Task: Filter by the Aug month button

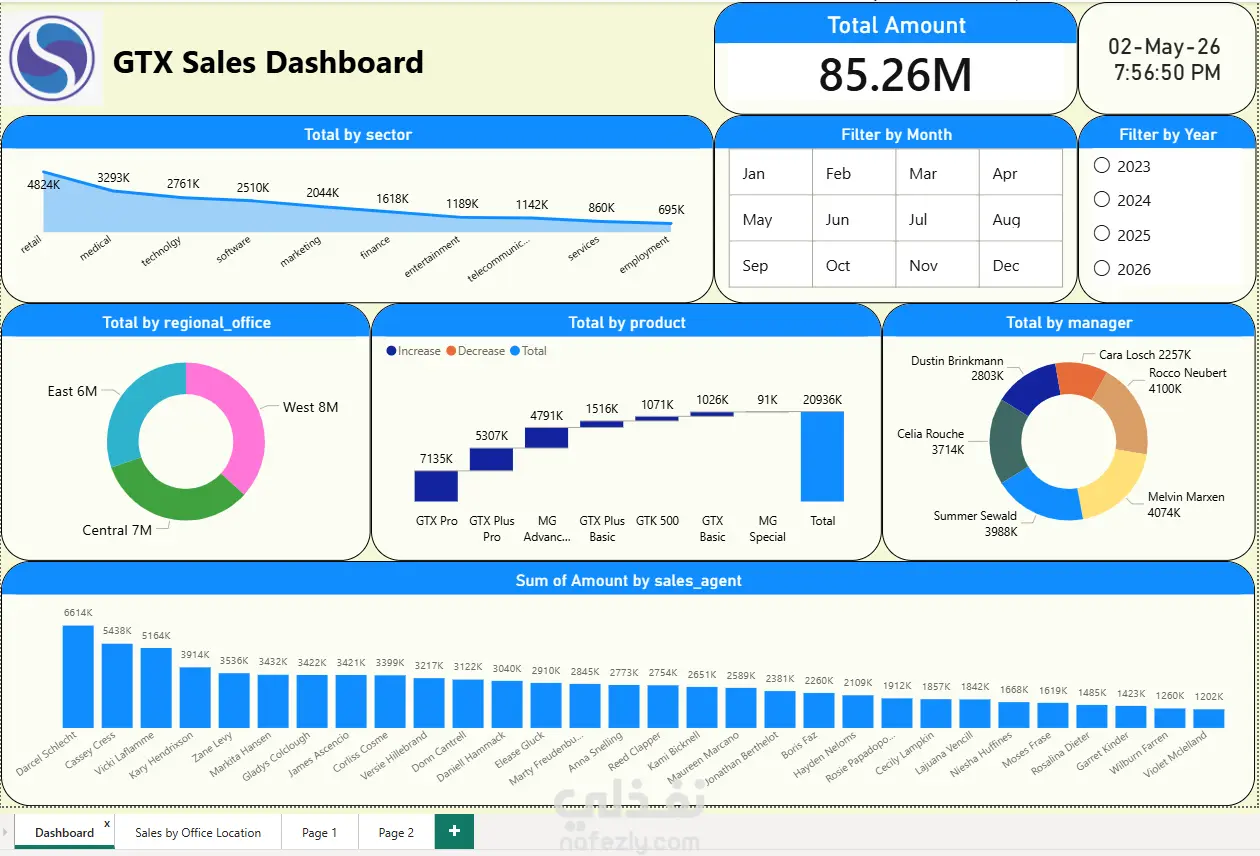Action: coord(1021,219)
